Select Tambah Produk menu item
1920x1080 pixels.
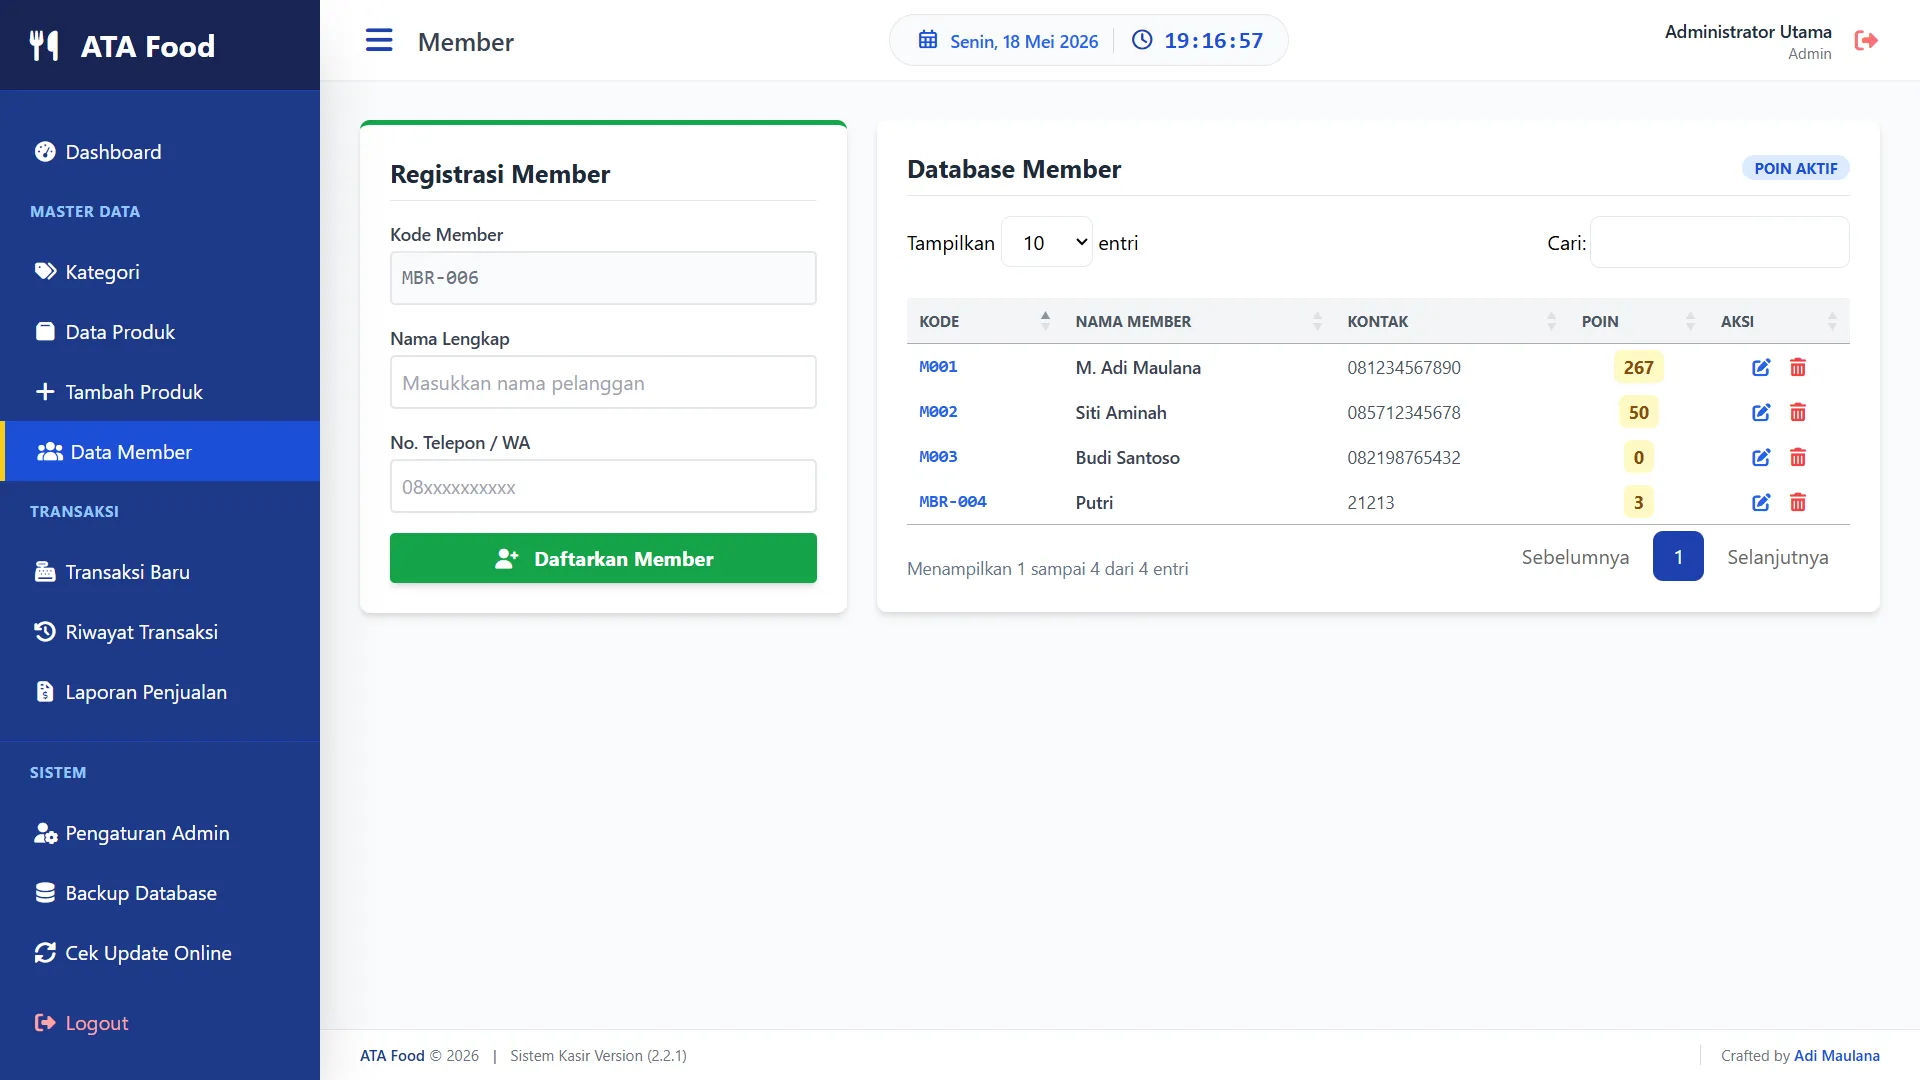(160, 392)
